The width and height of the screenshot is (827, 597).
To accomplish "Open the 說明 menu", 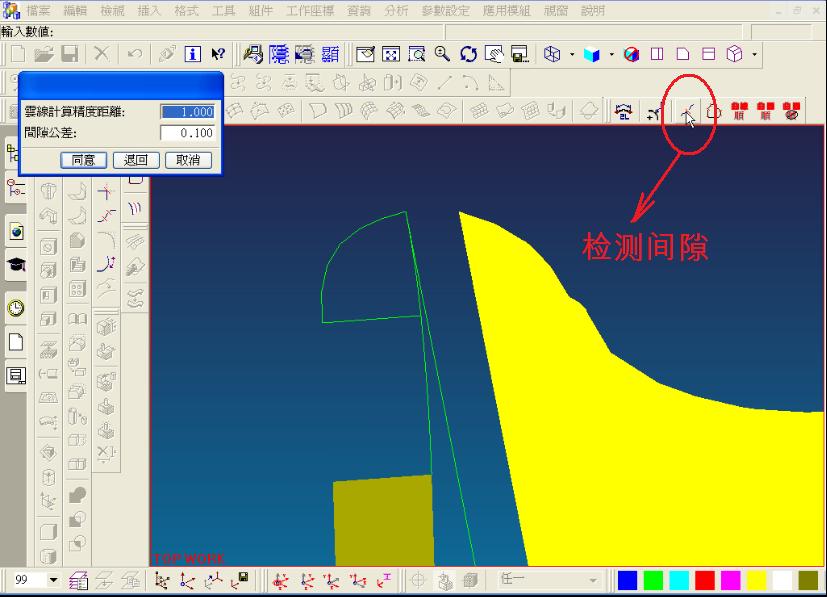I will tap(593, 11).
